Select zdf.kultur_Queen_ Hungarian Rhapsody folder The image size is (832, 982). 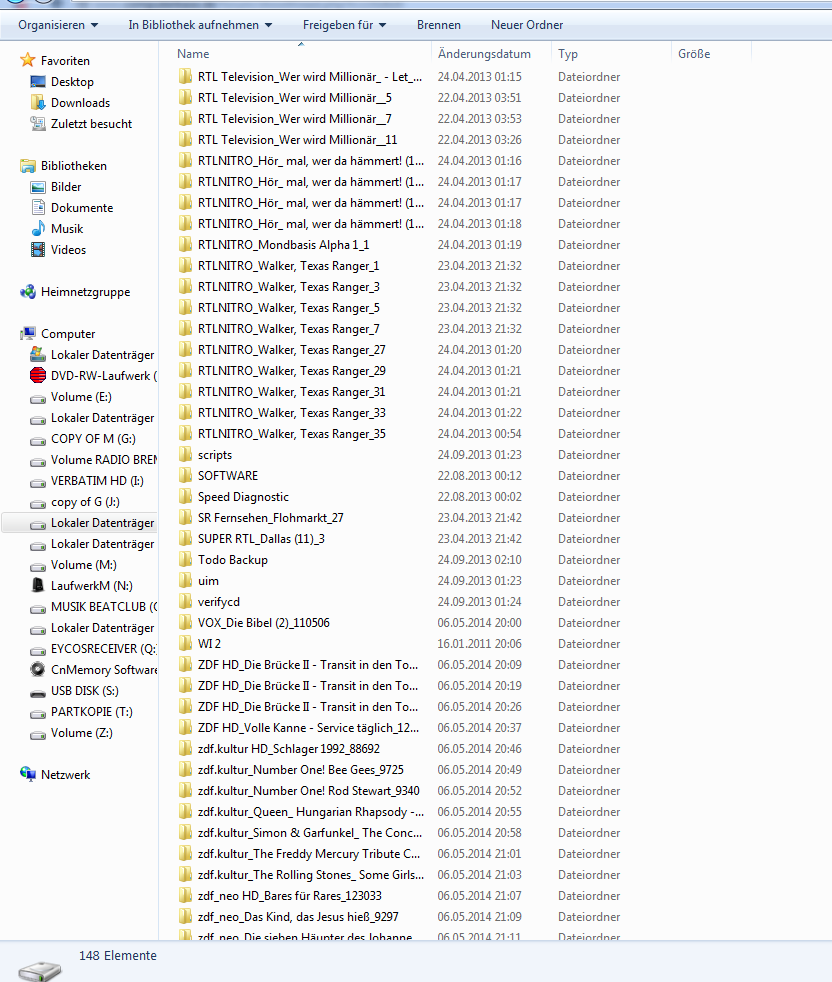pyautogui.click(x=311, y=812)
